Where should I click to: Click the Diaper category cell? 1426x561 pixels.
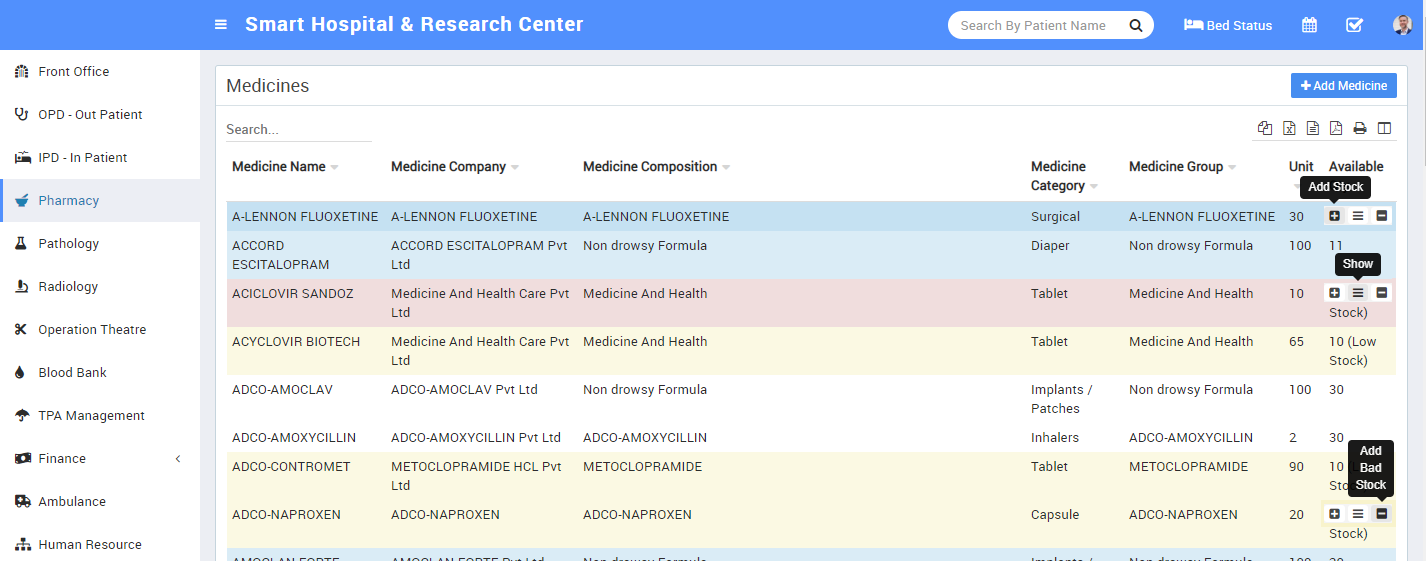(x=1050, y=246)
